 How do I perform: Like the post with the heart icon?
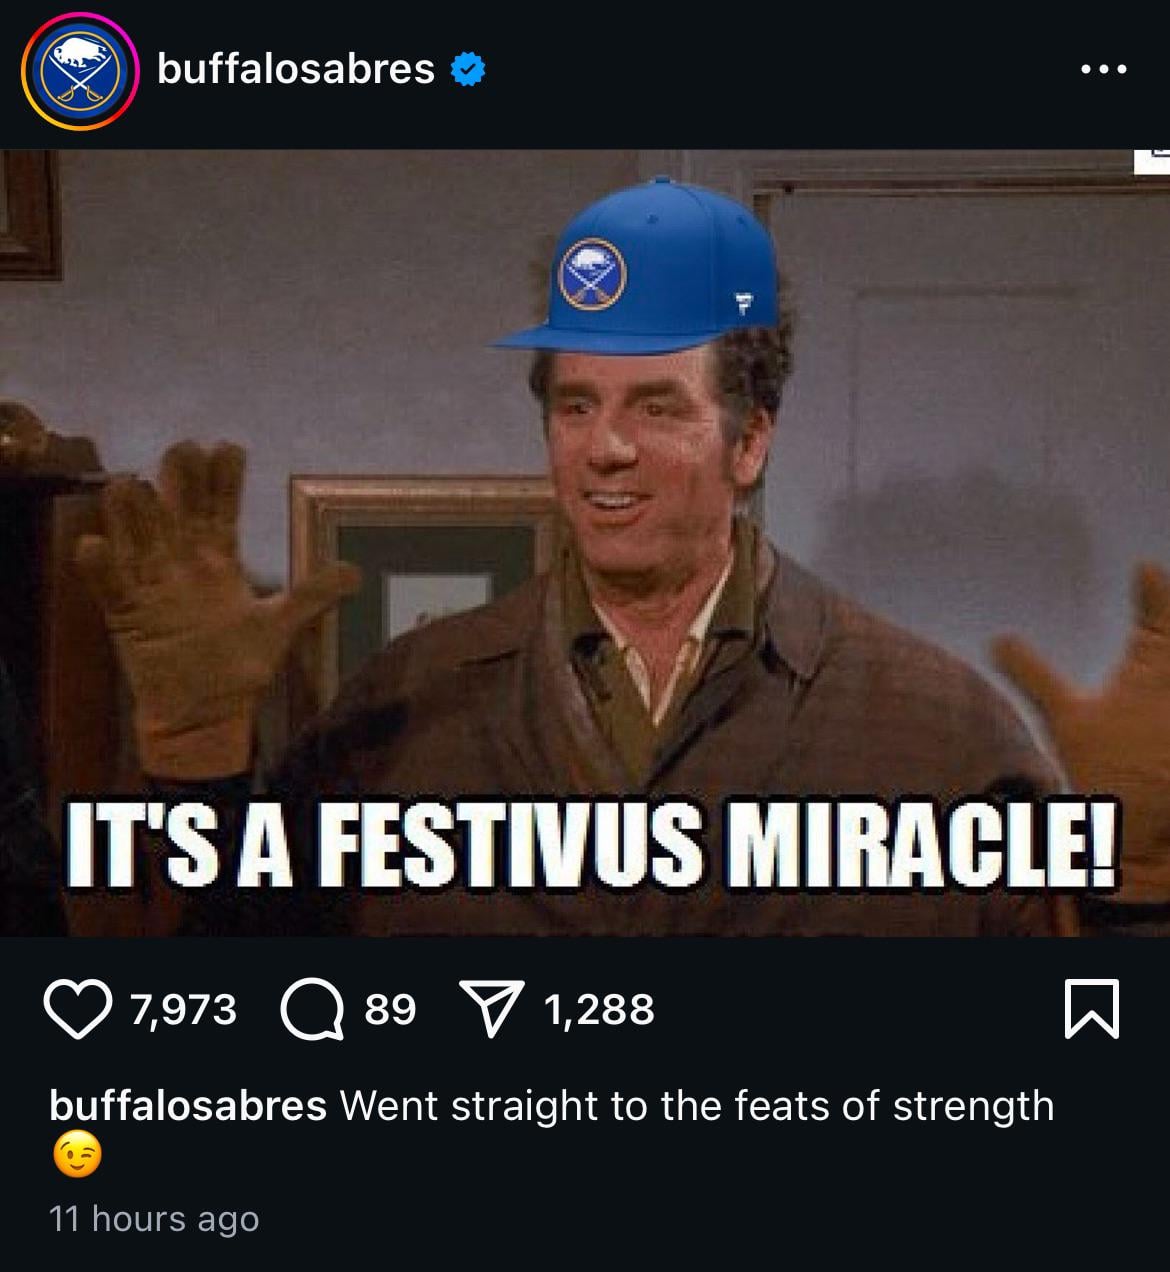tap(79, 1009)
